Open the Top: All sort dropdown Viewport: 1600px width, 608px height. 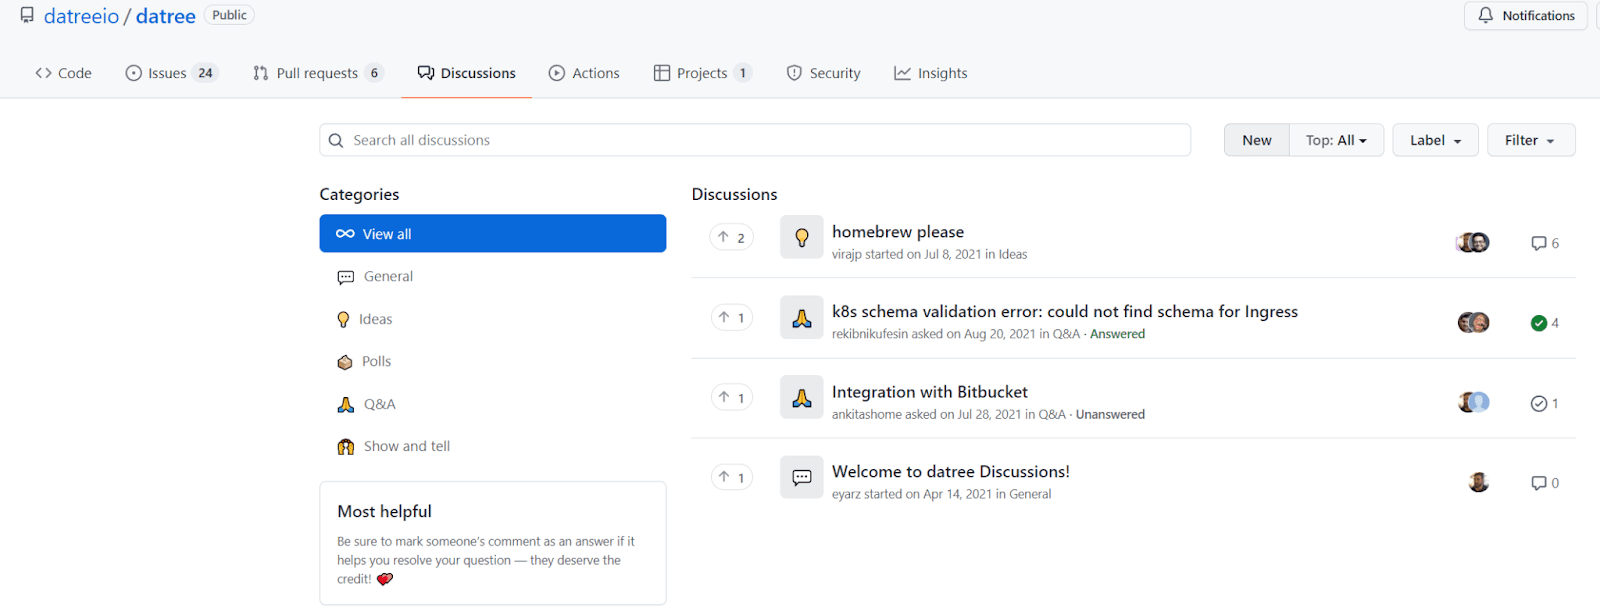click(1336, 140)
